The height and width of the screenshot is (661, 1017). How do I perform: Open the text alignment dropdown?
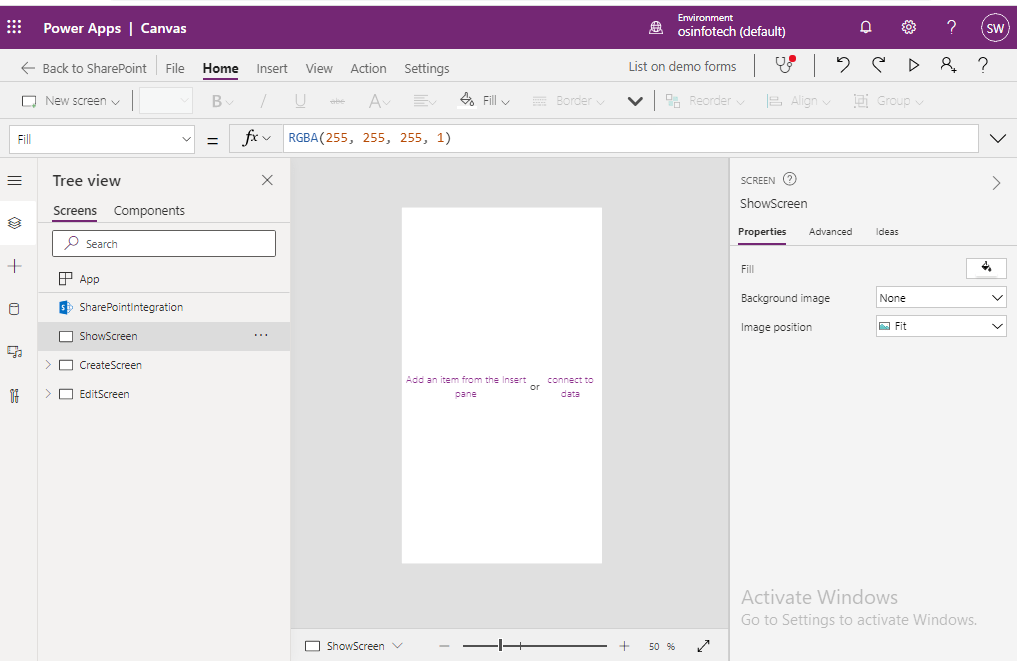pos(425,101)
